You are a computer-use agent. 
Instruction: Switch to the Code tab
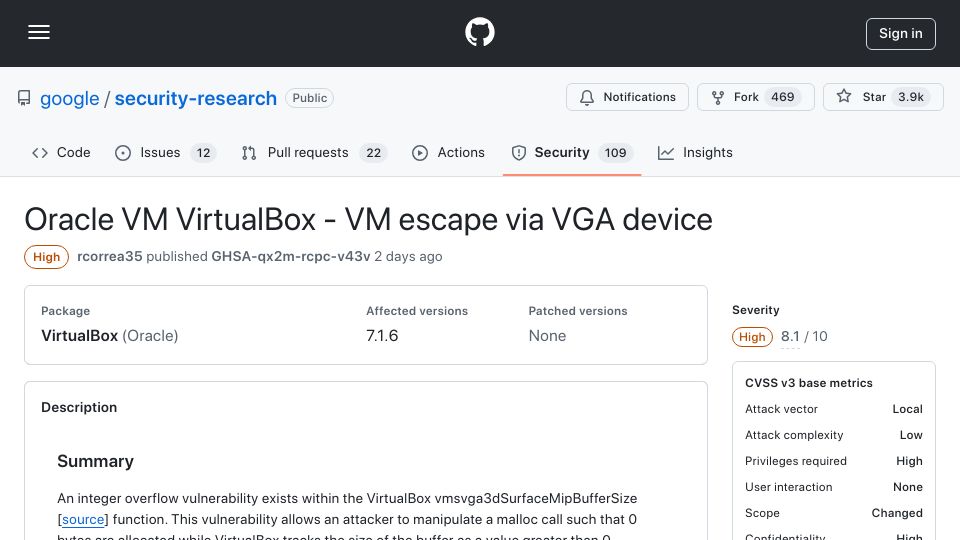61,152
